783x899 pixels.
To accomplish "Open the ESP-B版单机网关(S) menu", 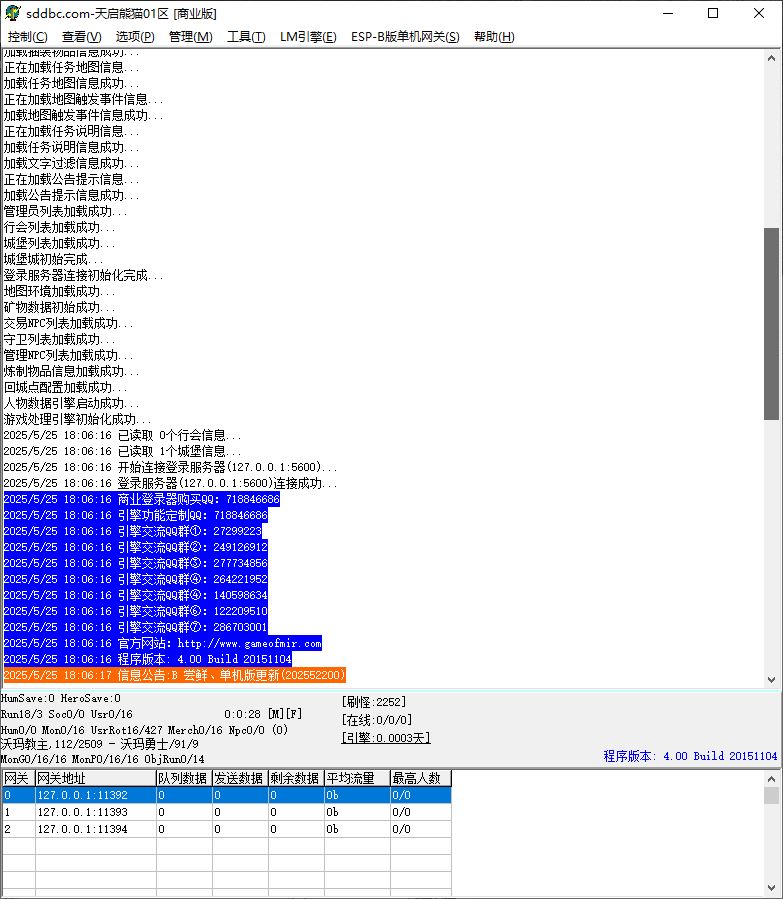I will click(405, 37).
